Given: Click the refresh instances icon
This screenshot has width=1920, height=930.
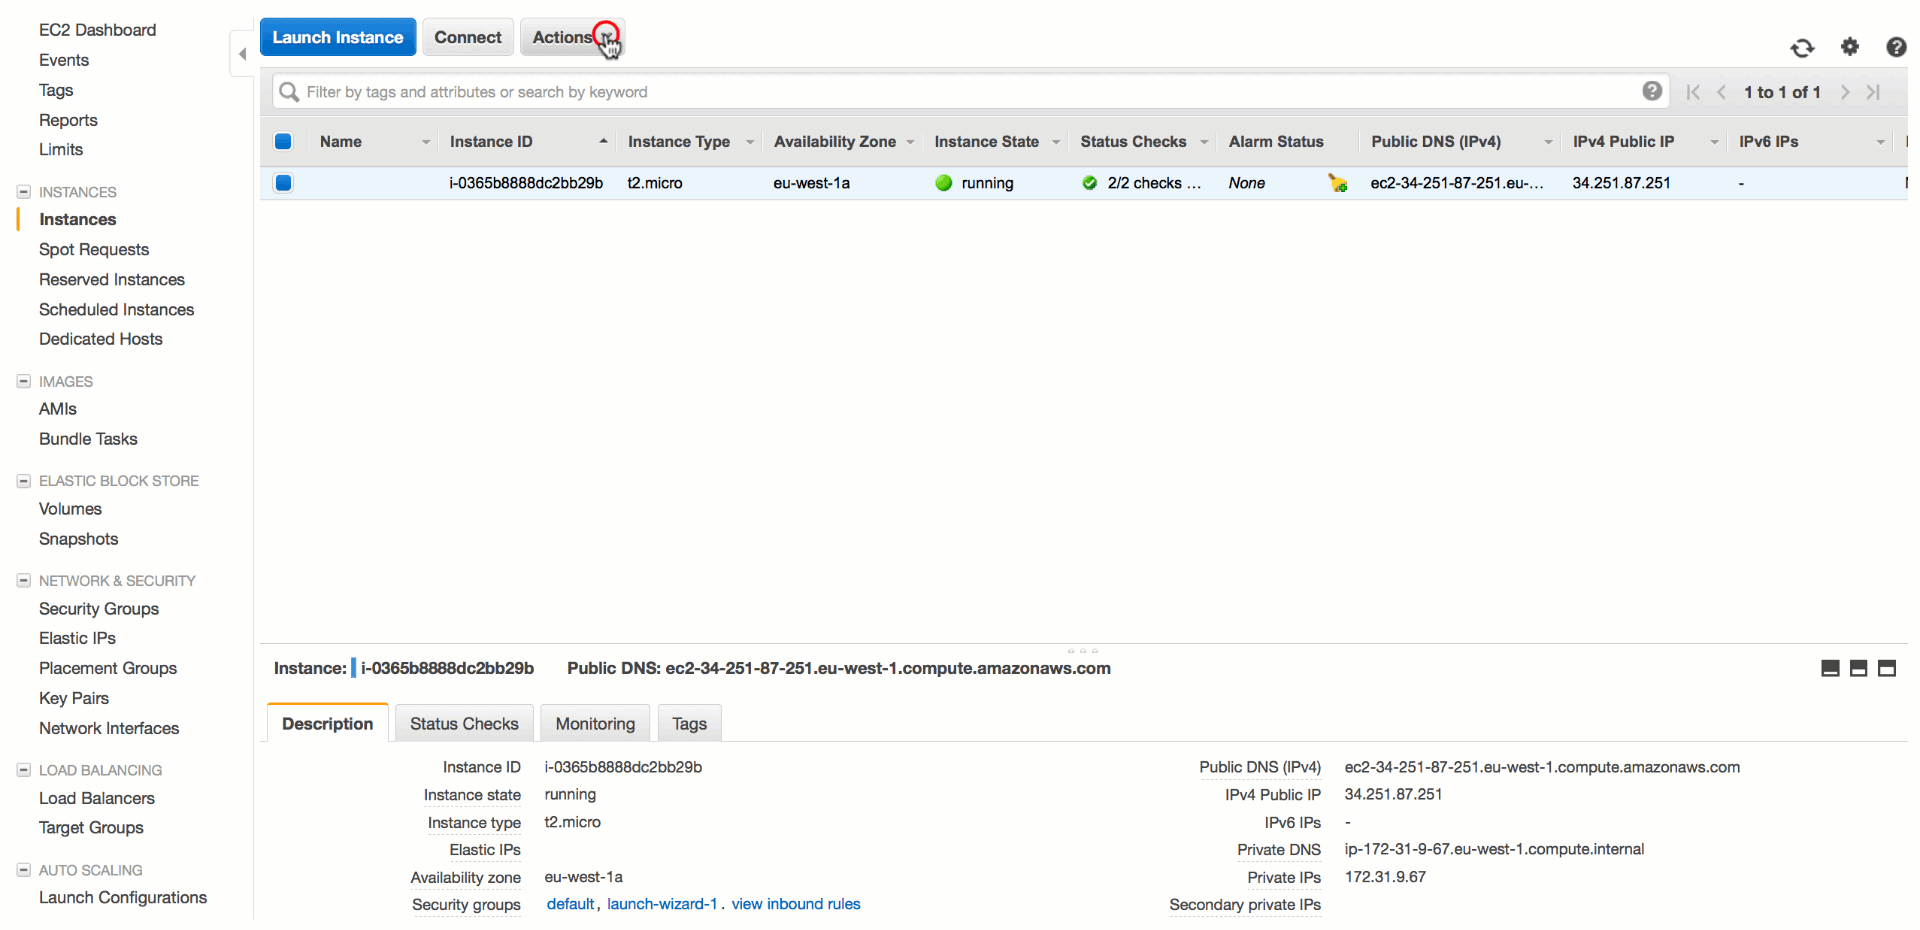Looking at the screenshot, I should tap(1801, 48).
